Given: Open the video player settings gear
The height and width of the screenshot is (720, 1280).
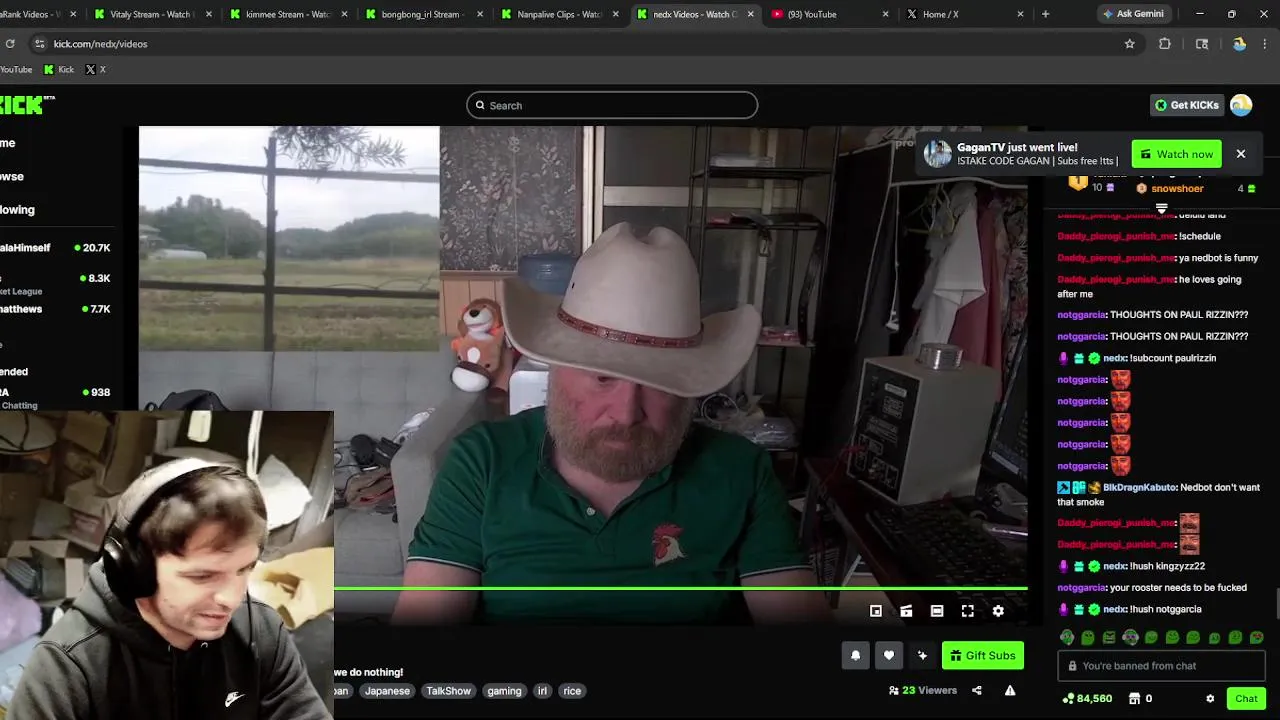Looking at the screenshot, I should click(x=998, y=611).
